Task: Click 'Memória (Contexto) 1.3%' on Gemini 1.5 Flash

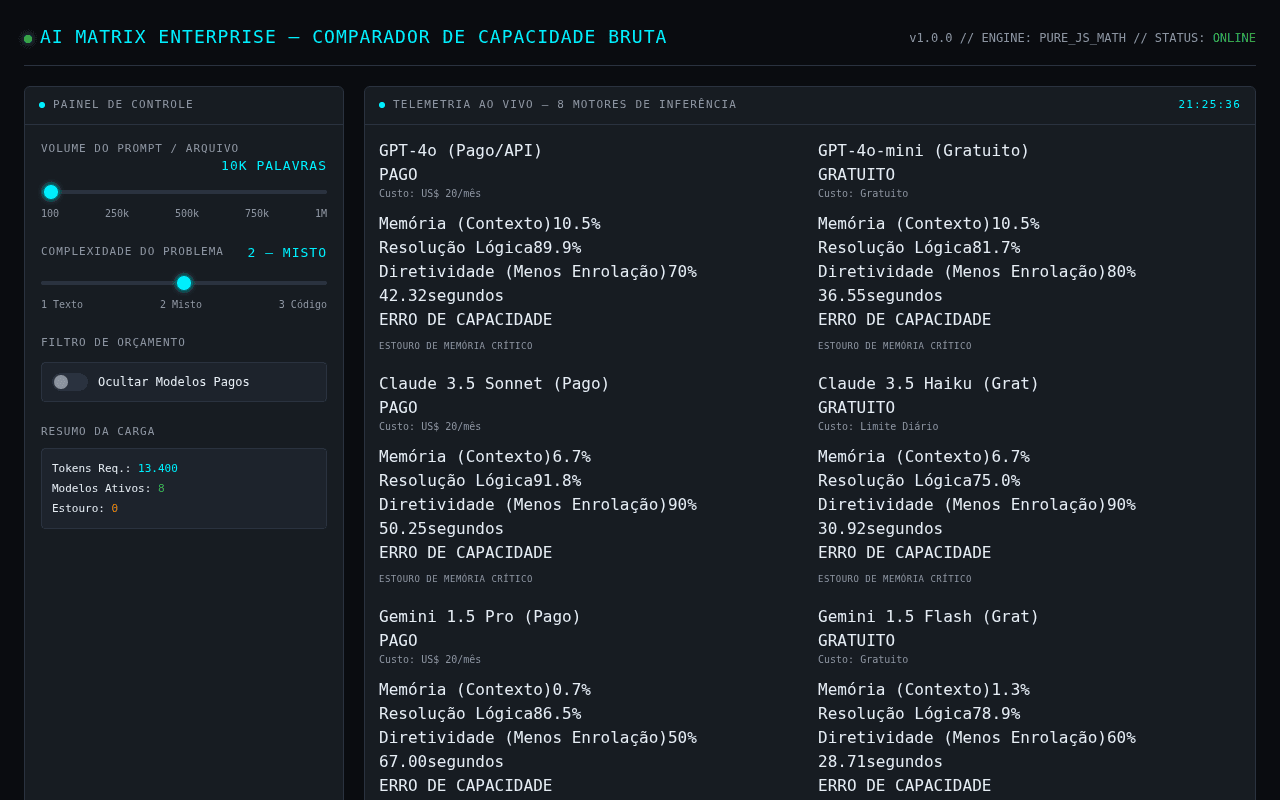Action: pos(924,690)
